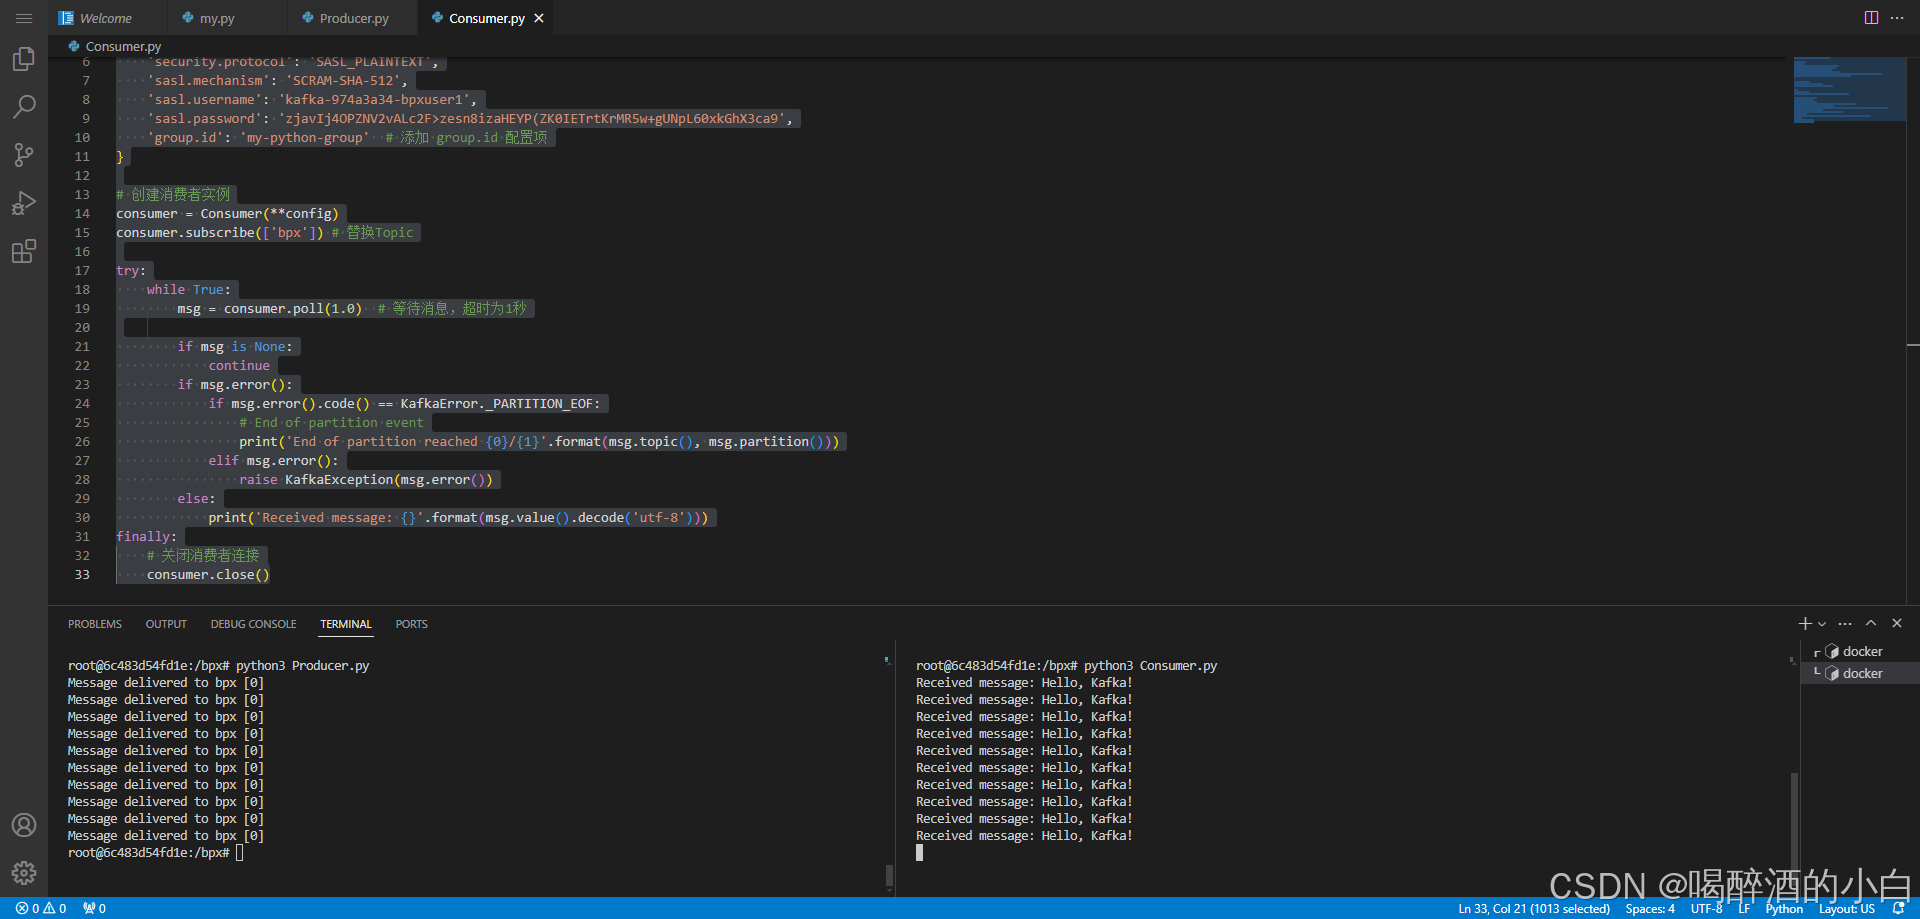Split the editor to the right
Screen dimensions: 1920x919
click(x=1871, y=18)
